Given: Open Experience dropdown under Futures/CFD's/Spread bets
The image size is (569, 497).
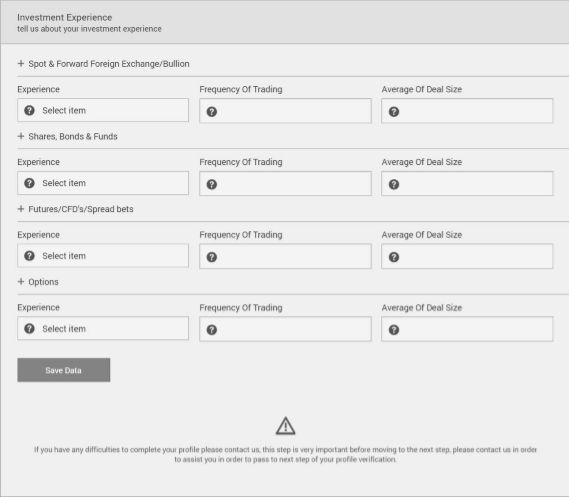Looking at the screenshot, I should pos(103,256).
